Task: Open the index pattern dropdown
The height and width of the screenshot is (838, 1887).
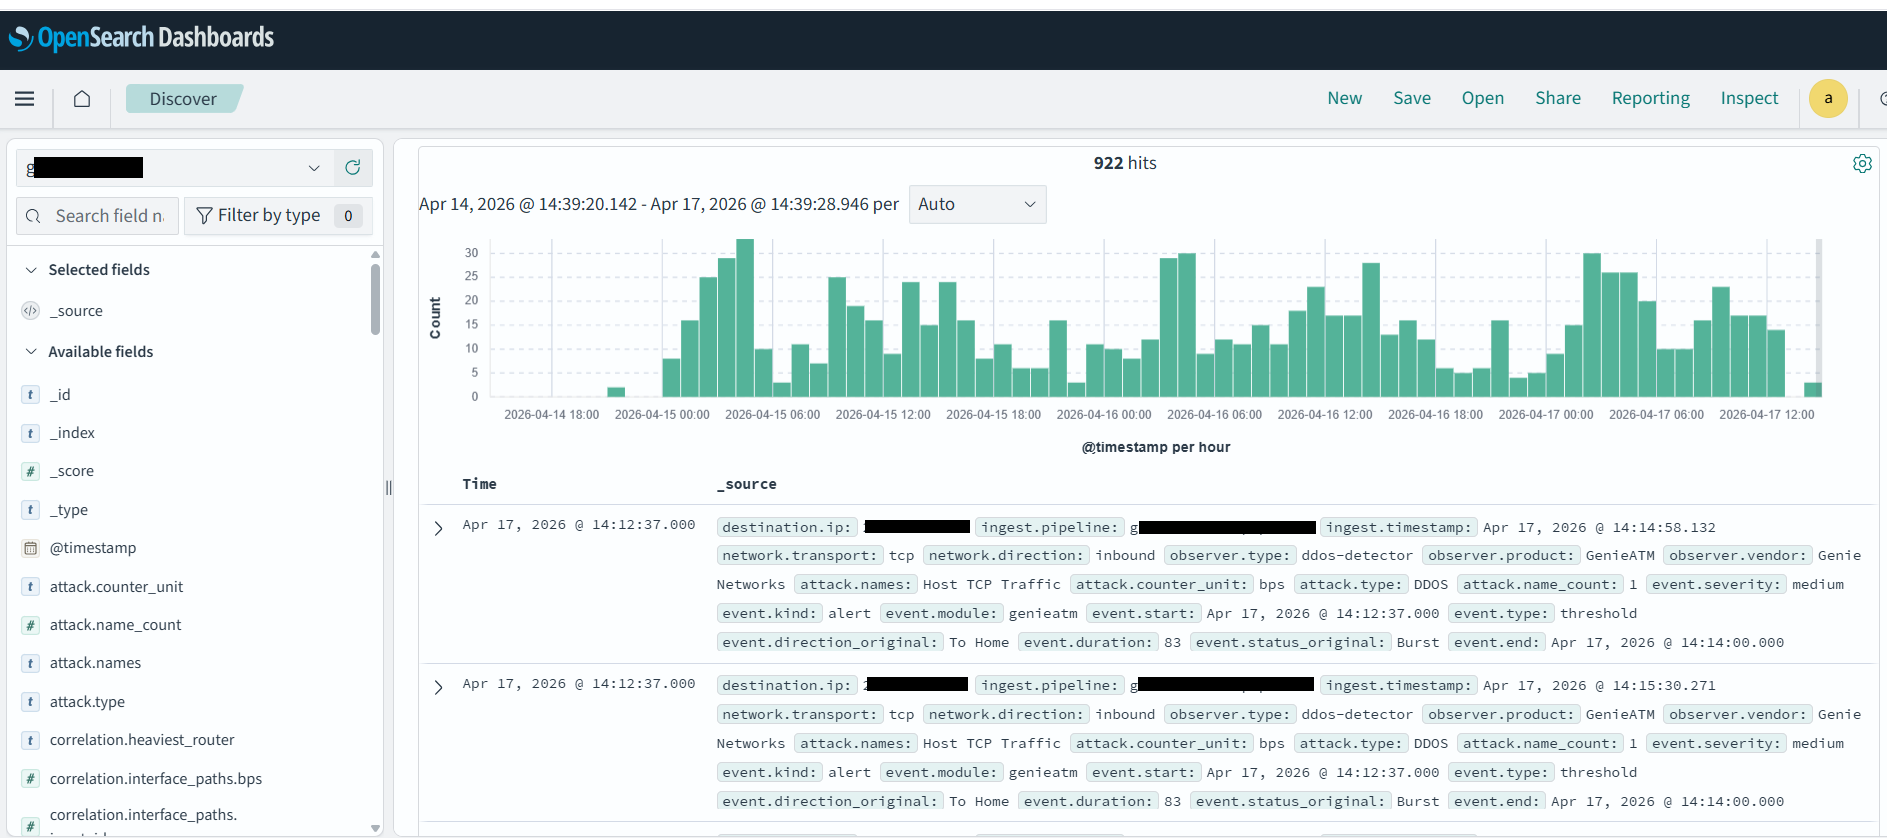Action: (x=313, y=168)
